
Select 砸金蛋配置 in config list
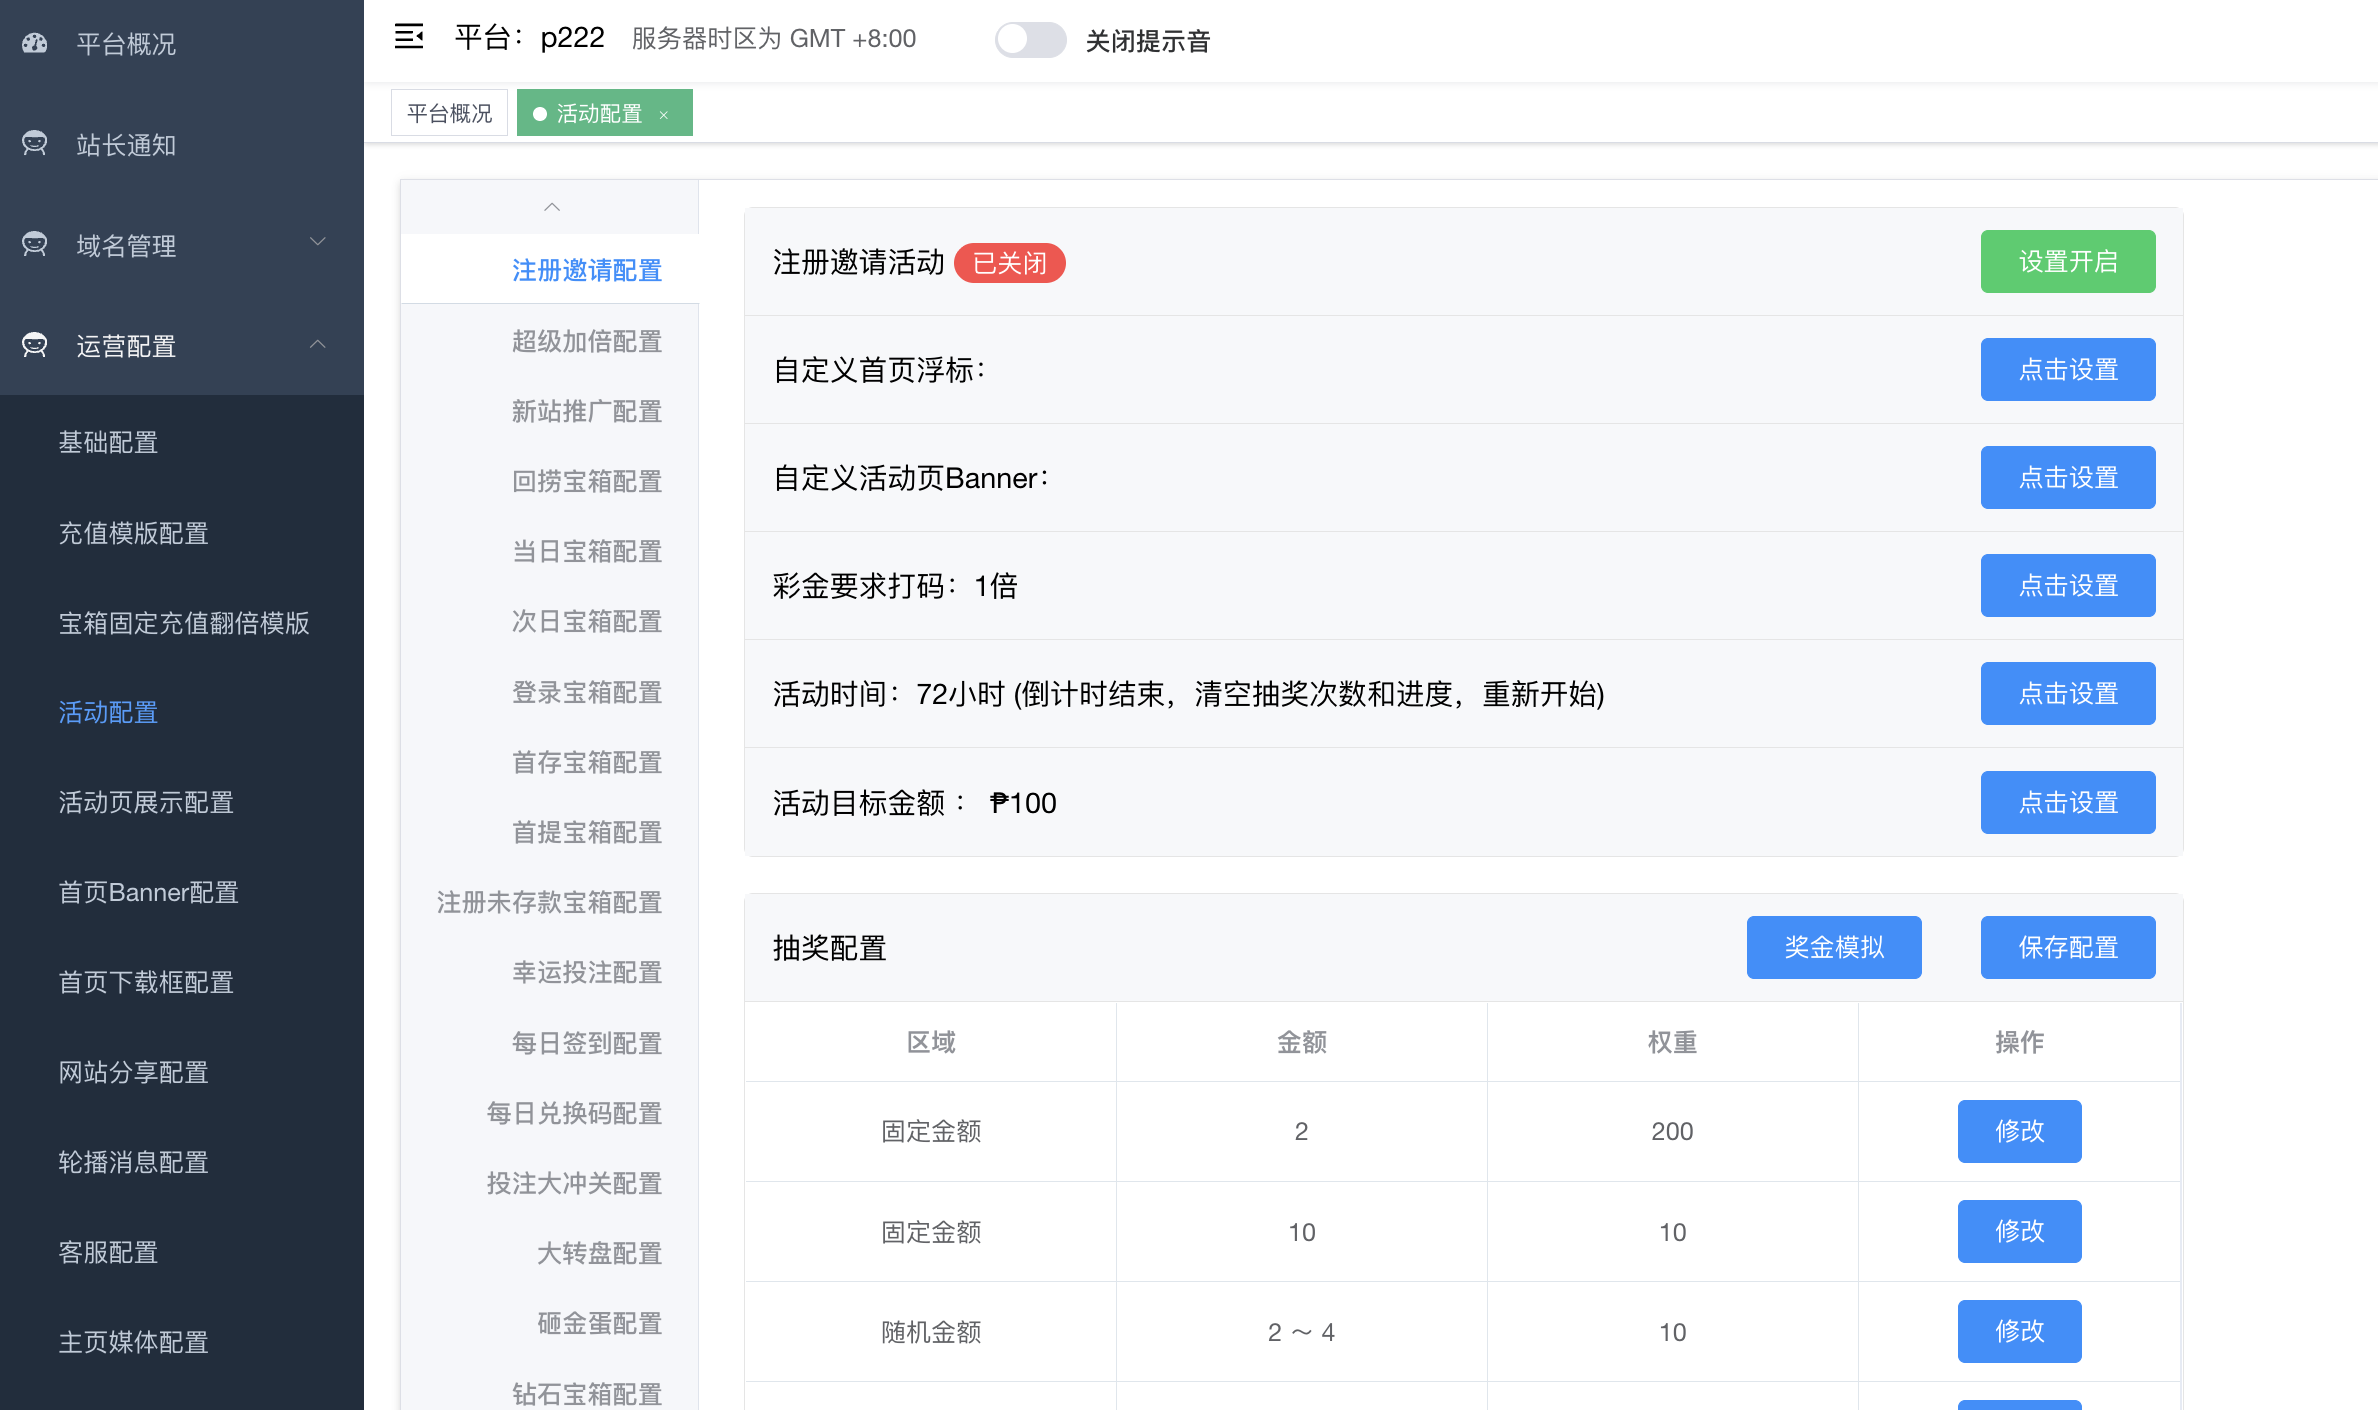tap(600, 1323)
